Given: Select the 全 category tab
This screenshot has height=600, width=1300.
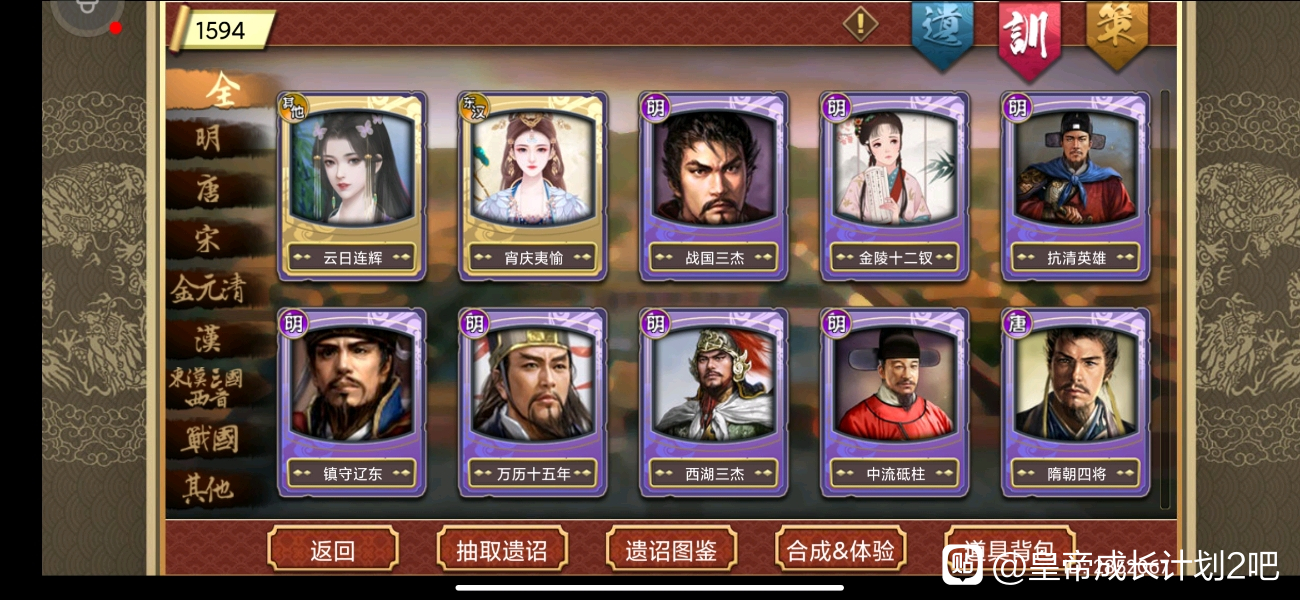Looking at the screenshot, I should (x=220, y=90).
